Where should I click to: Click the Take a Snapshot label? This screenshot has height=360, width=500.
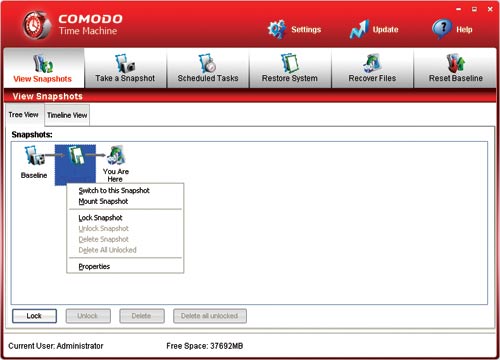coord(125,78)
